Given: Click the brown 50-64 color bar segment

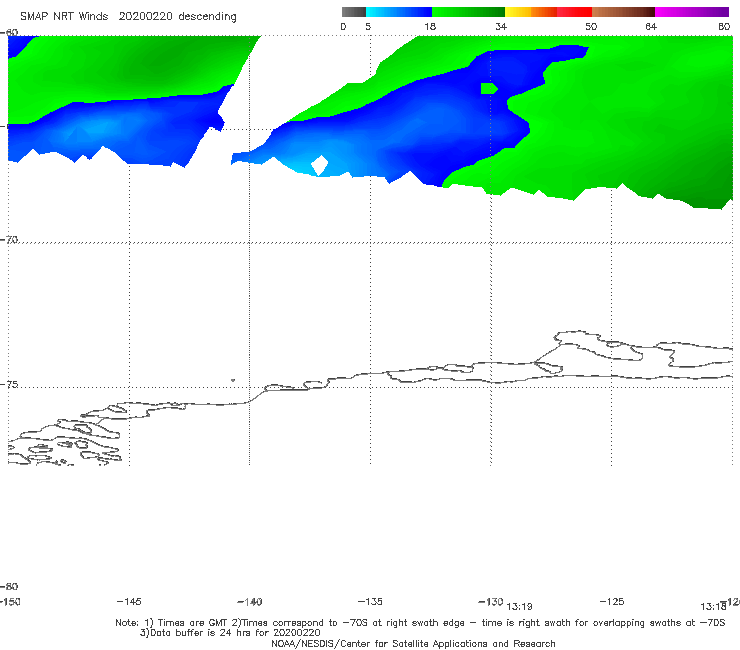Looking at the screenshot, I should point(623,12).
